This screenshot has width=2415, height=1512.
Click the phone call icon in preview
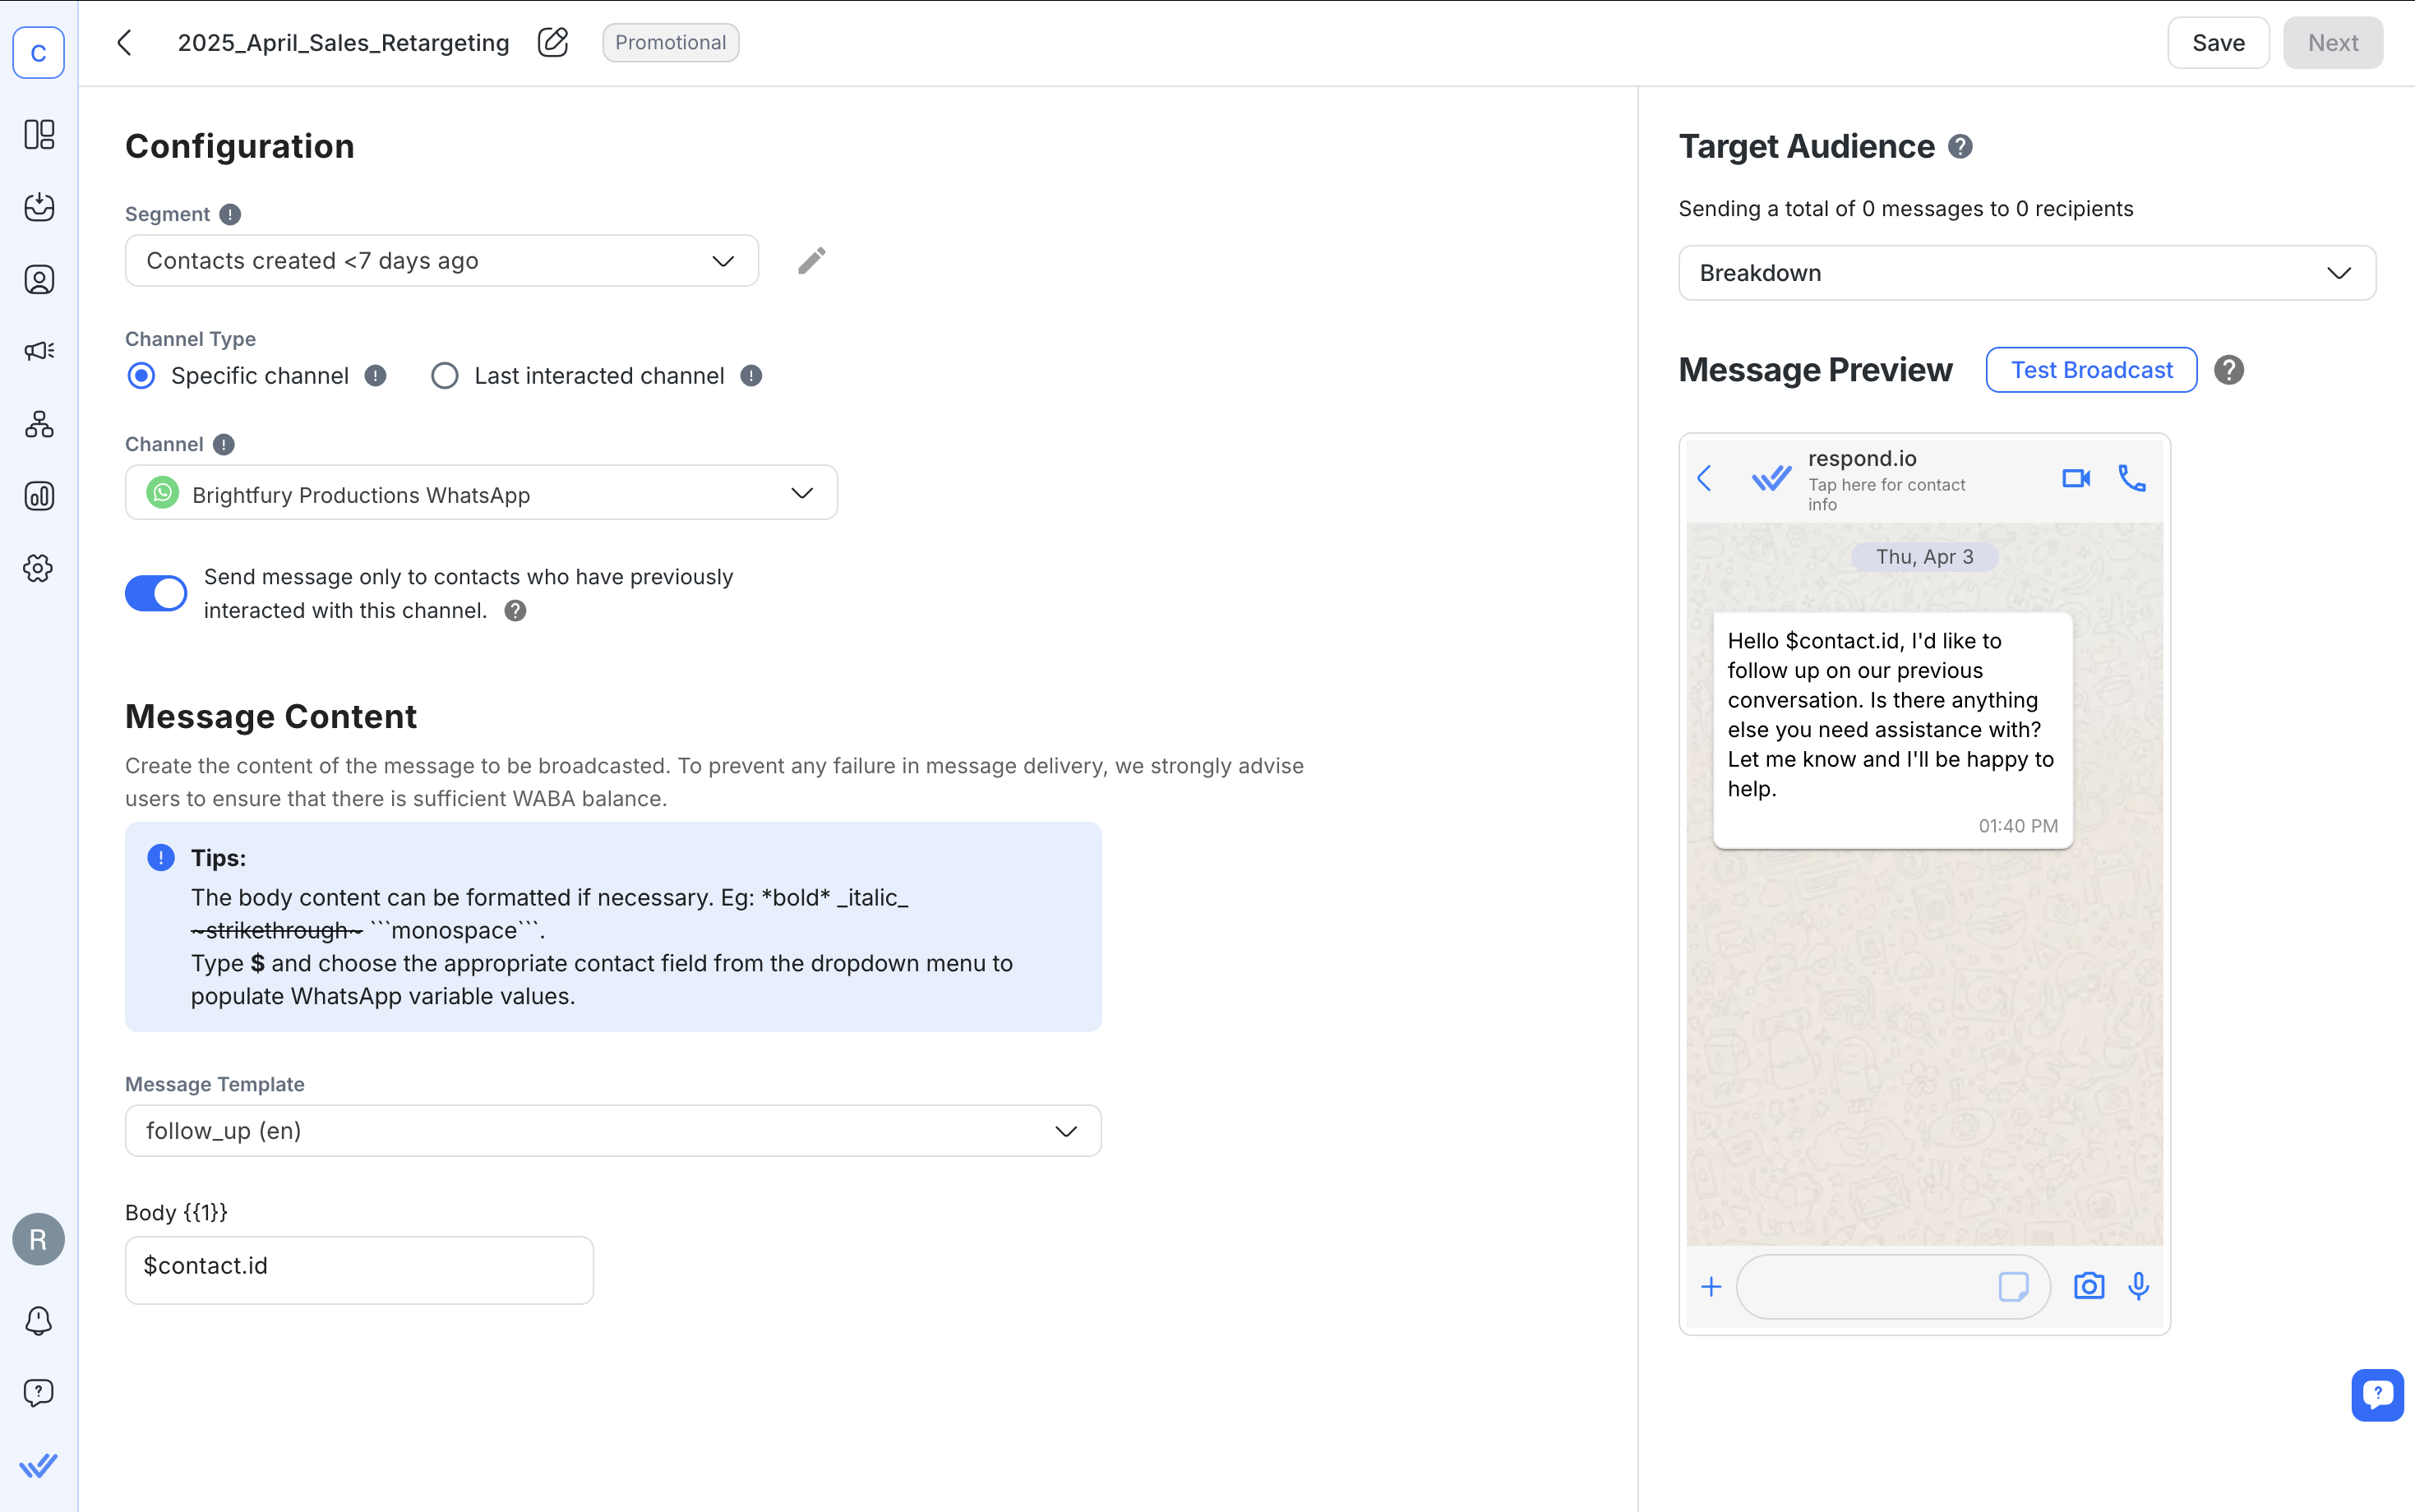(x=2132, y=479)
